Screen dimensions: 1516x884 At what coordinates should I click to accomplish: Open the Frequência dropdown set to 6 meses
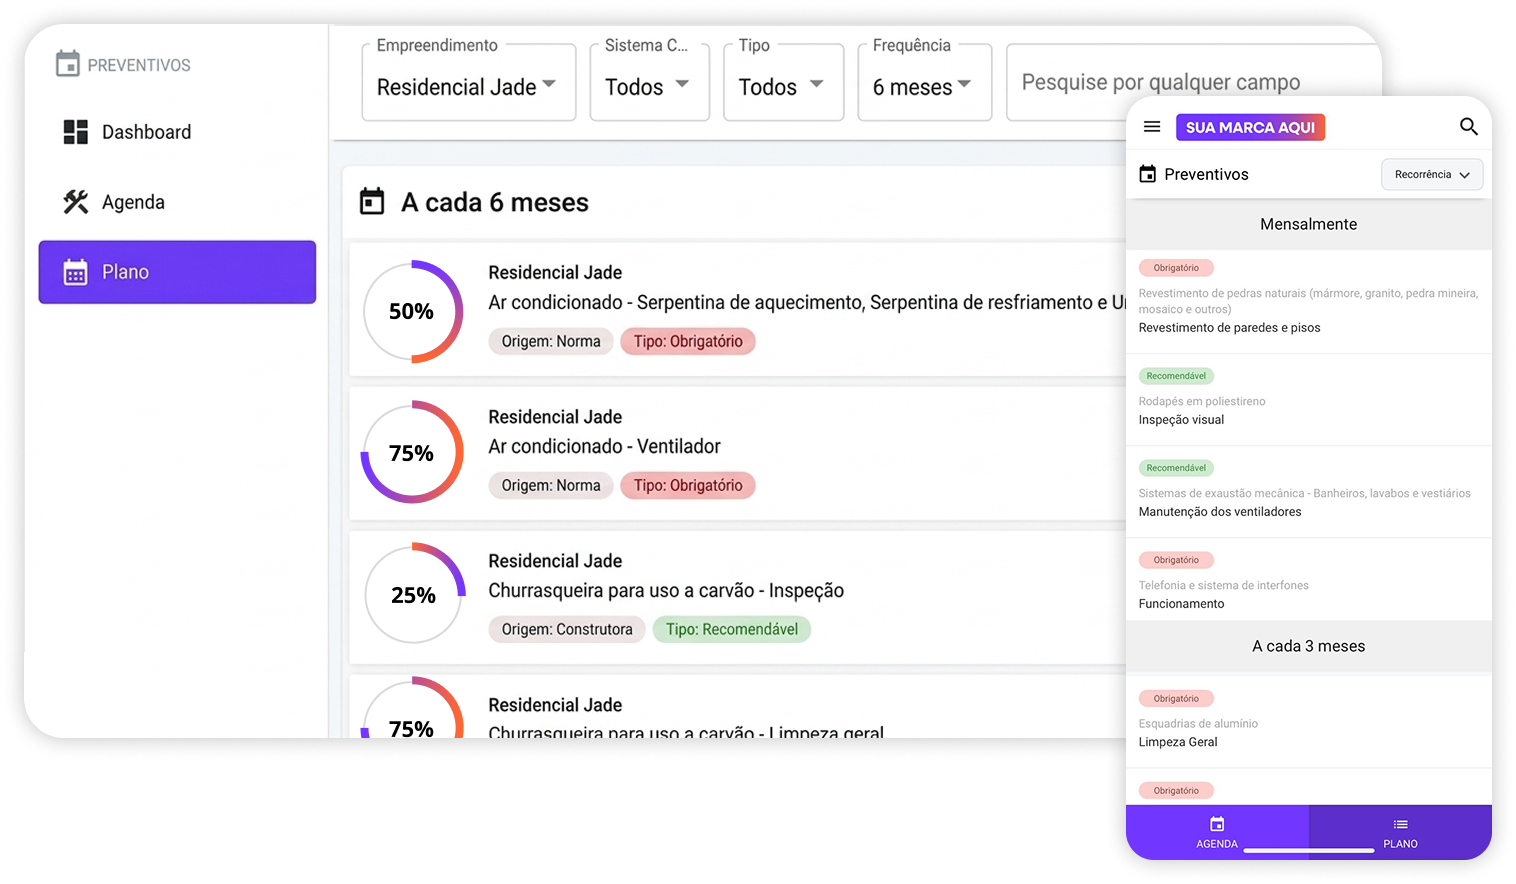coord(923,87)
